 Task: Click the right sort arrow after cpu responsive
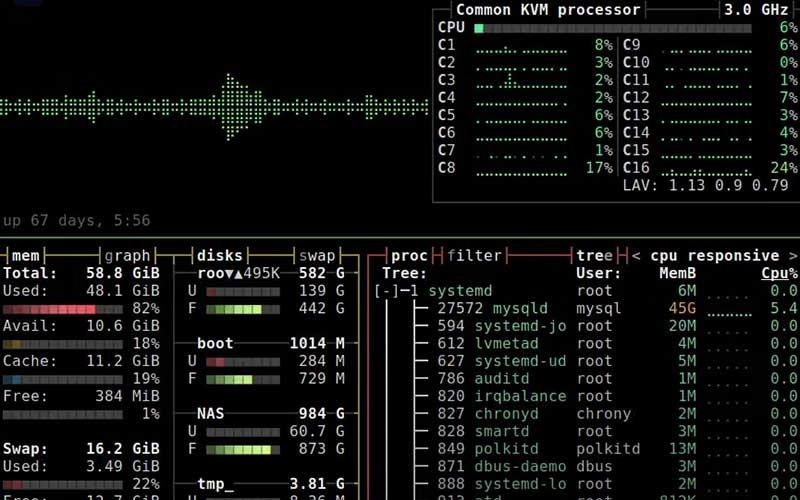[x=793, y=255]
